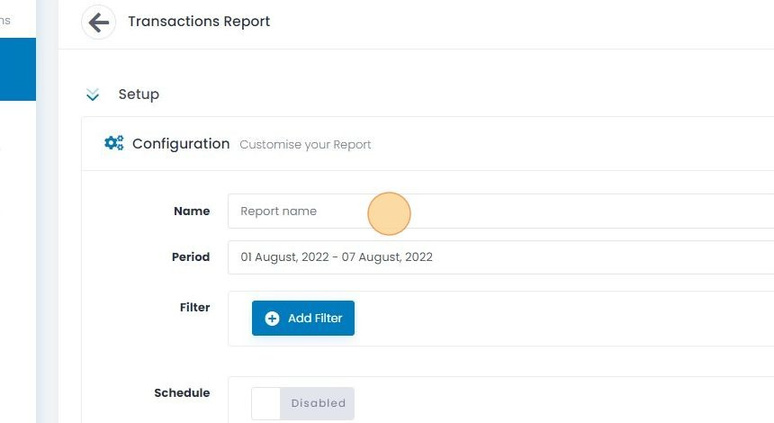Select the highlighted blue sidebar item
This screenshot has width=774, height=423.
[x=18, y=69]
